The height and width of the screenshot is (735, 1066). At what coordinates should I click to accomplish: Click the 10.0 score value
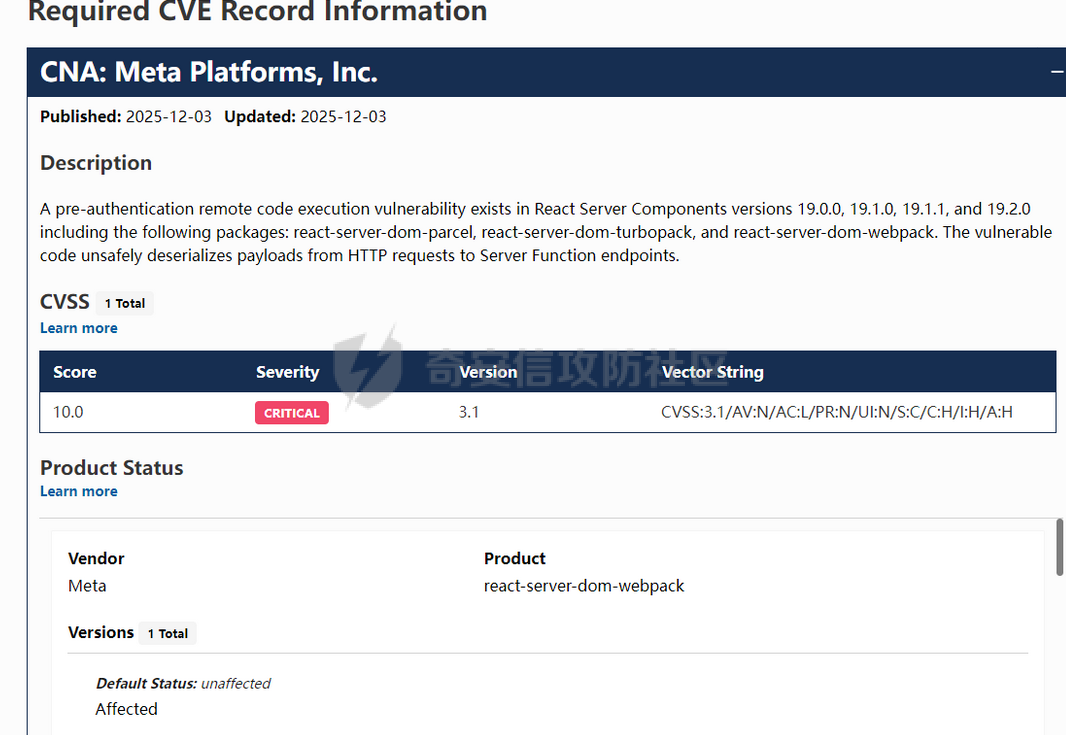(68, 412)
